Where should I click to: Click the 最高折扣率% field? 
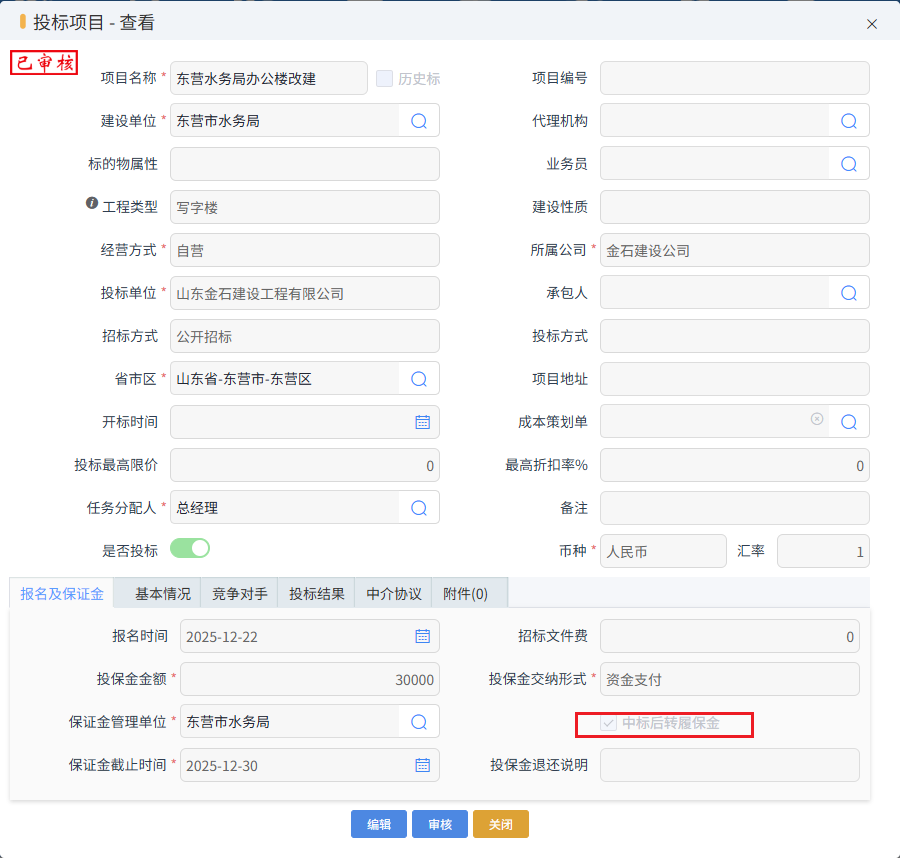point(735,465)
